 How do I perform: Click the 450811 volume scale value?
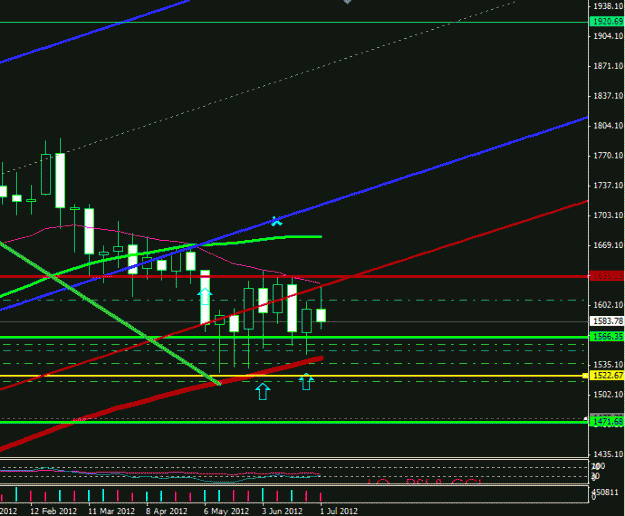[605, 492]
